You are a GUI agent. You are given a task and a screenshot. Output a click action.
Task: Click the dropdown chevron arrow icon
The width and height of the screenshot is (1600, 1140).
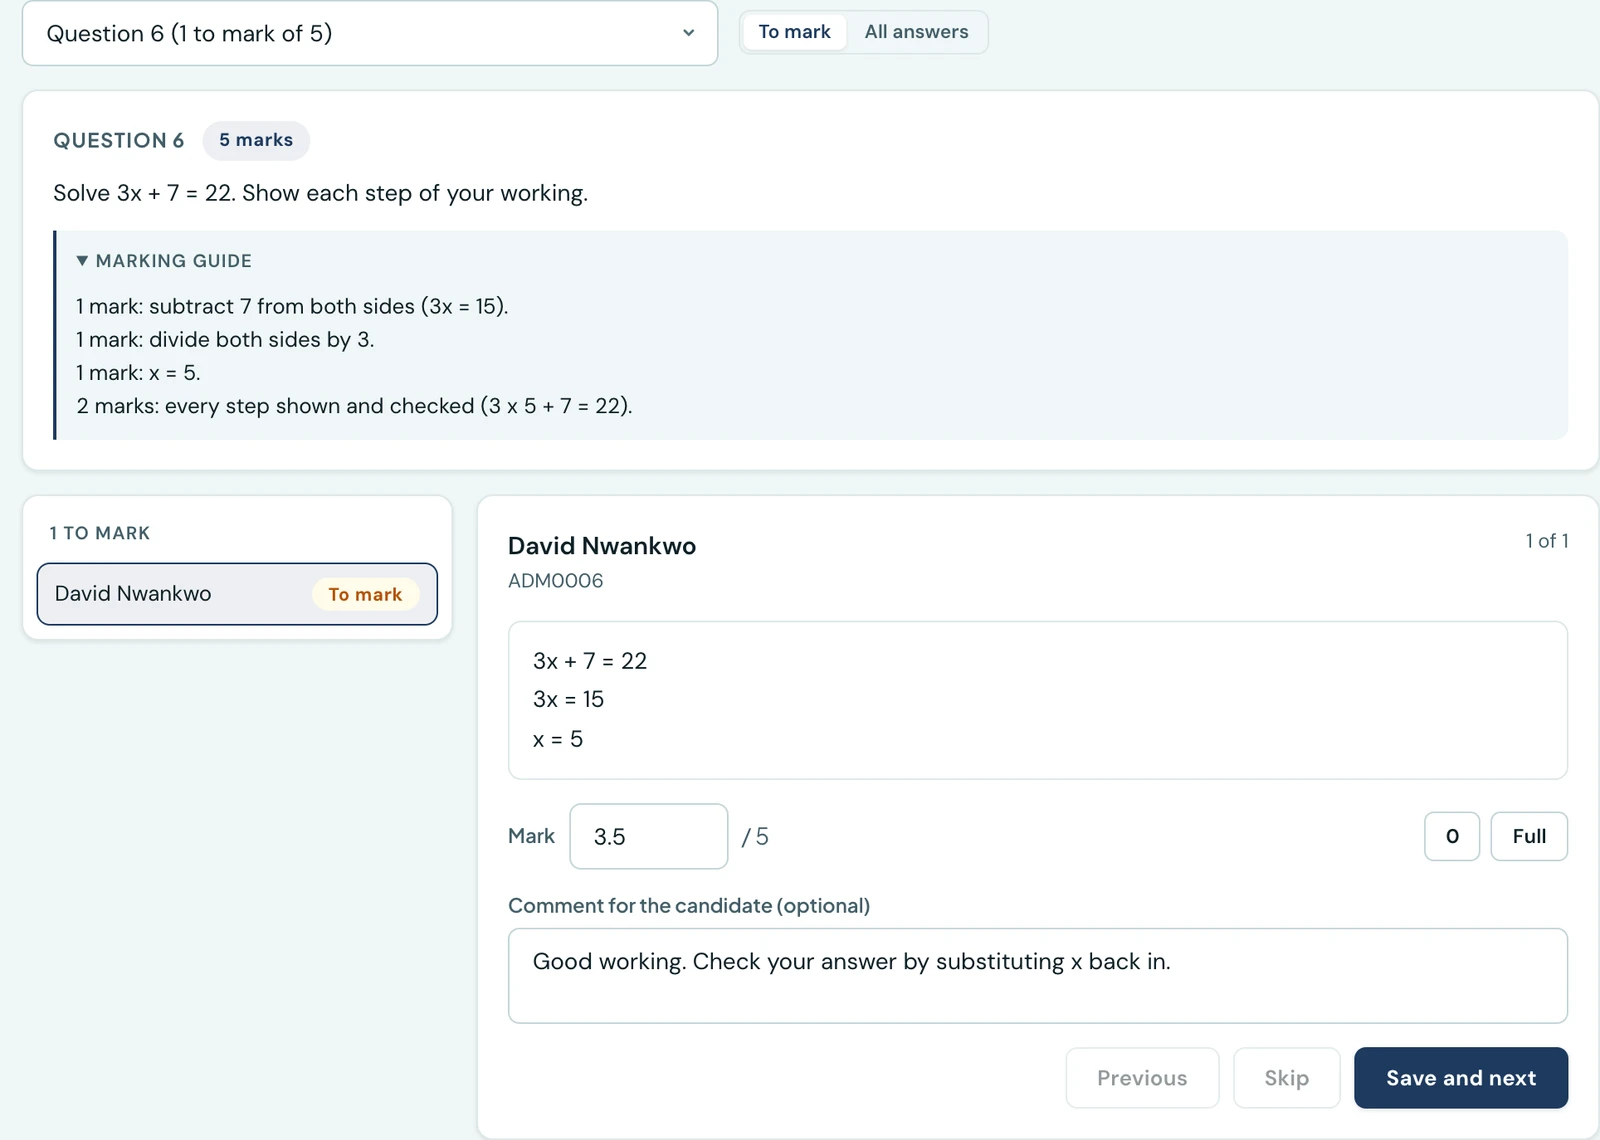click(689, 33)
